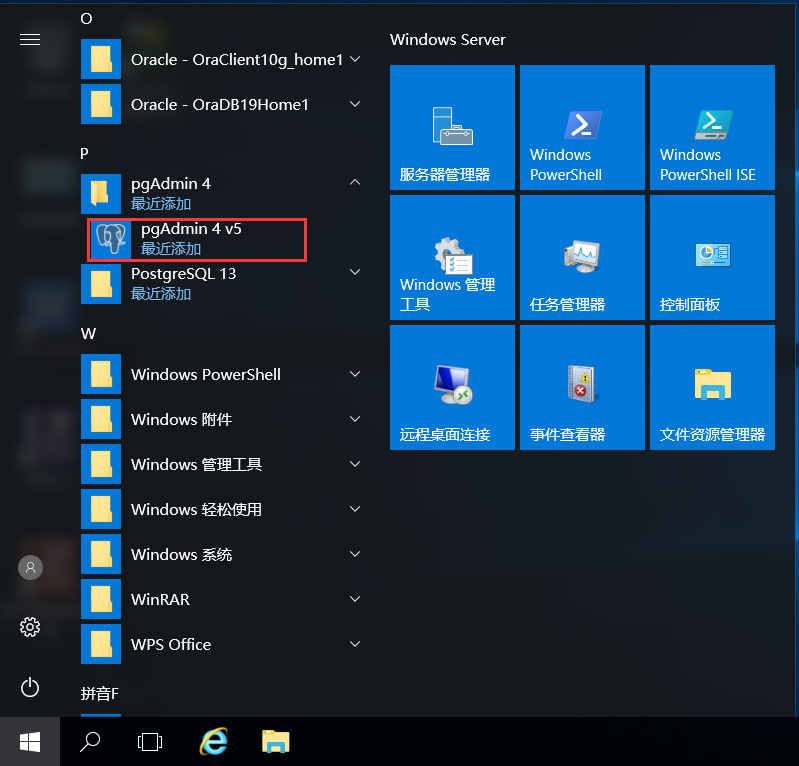Open Task View on the taskbar
This screenshot has width=799, height=766.
150,742
